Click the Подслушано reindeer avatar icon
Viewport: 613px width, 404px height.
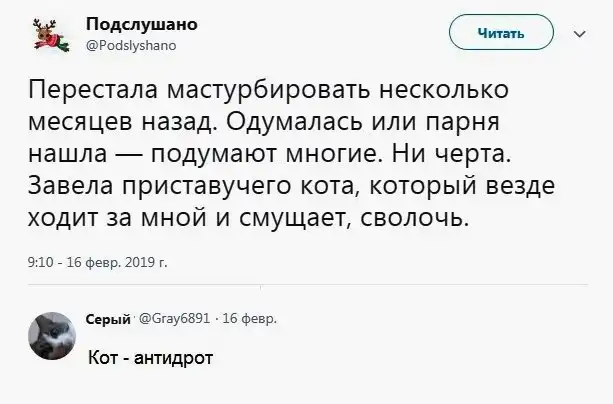44,32
